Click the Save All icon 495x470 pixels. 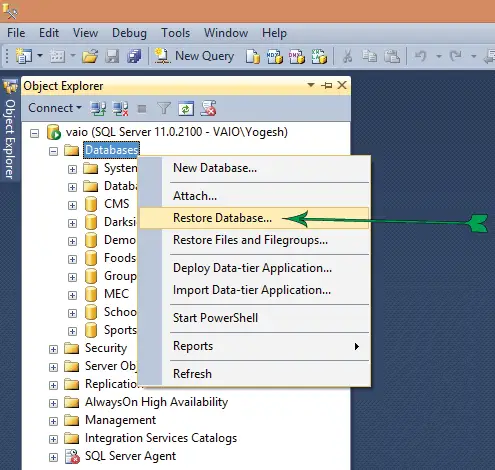pos(134,56)
